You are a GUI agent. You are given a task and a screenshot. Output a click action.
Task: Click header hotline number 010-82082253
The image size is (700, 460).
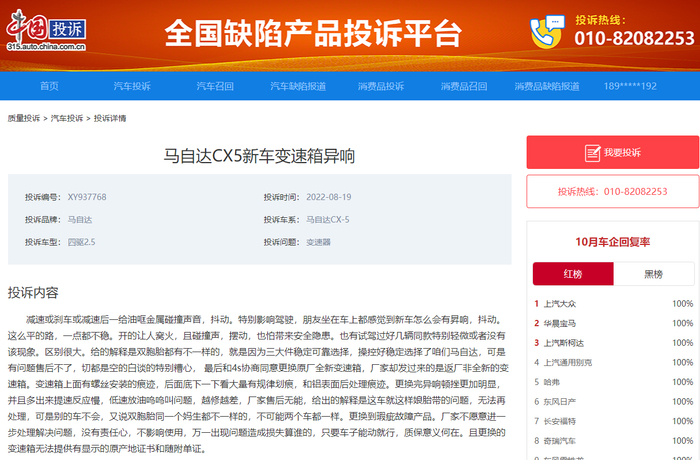click(x=634, y=38)
